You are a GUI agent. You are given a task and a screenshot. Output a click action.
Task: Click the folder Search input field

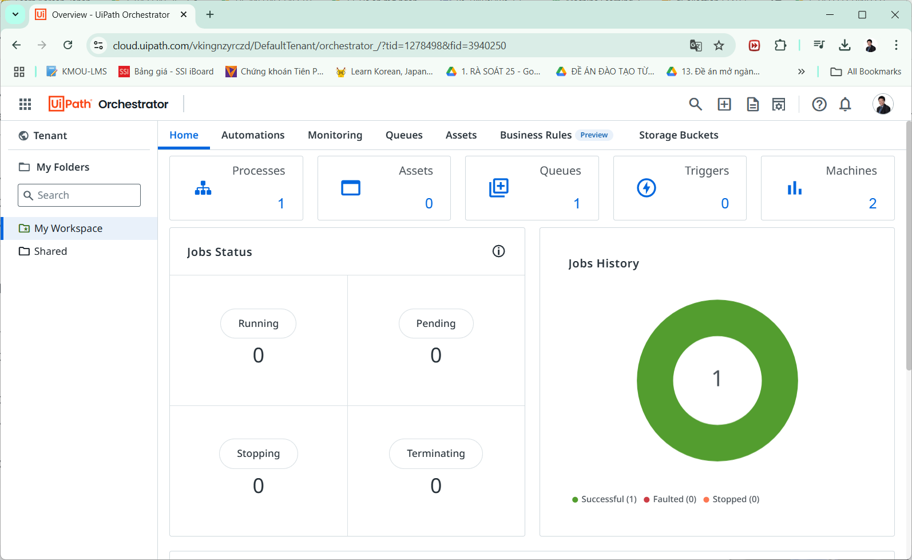79,195
